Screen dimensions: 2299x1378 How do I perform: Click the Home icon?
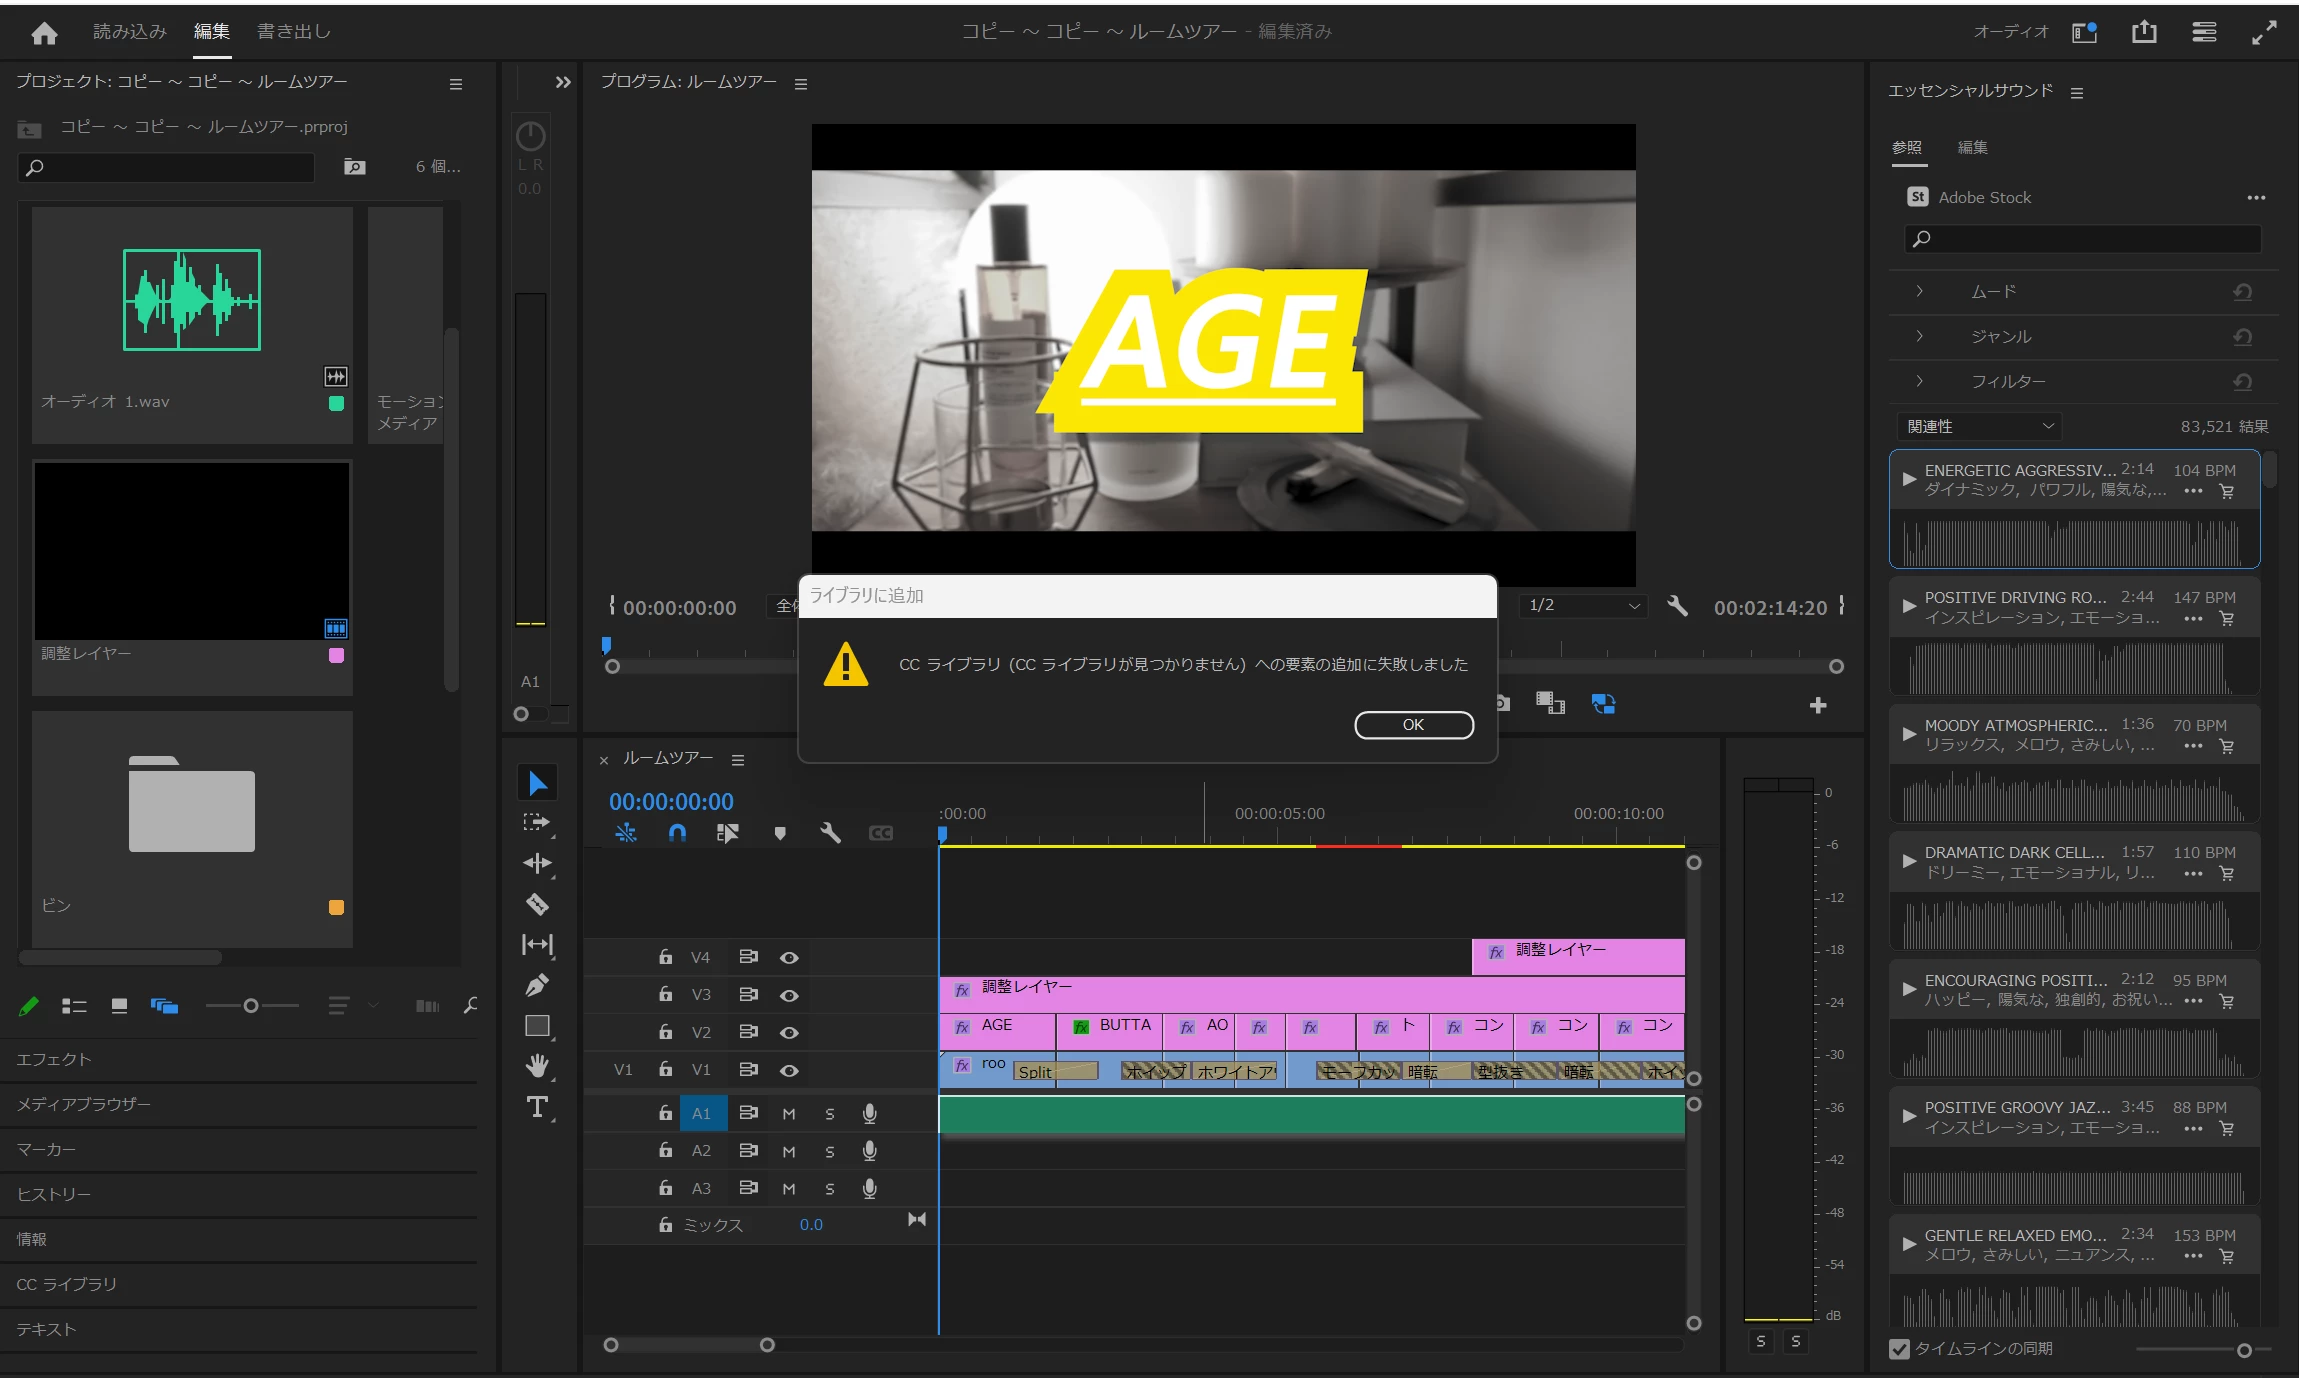[x=44, y=33]
